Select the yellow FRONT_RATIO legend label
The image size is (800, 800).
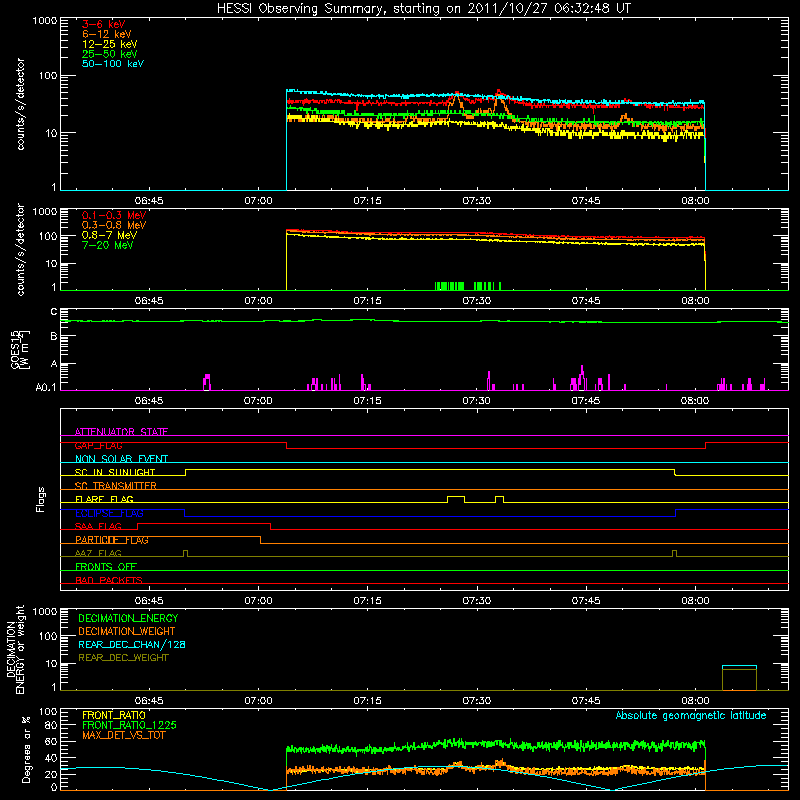113,715
